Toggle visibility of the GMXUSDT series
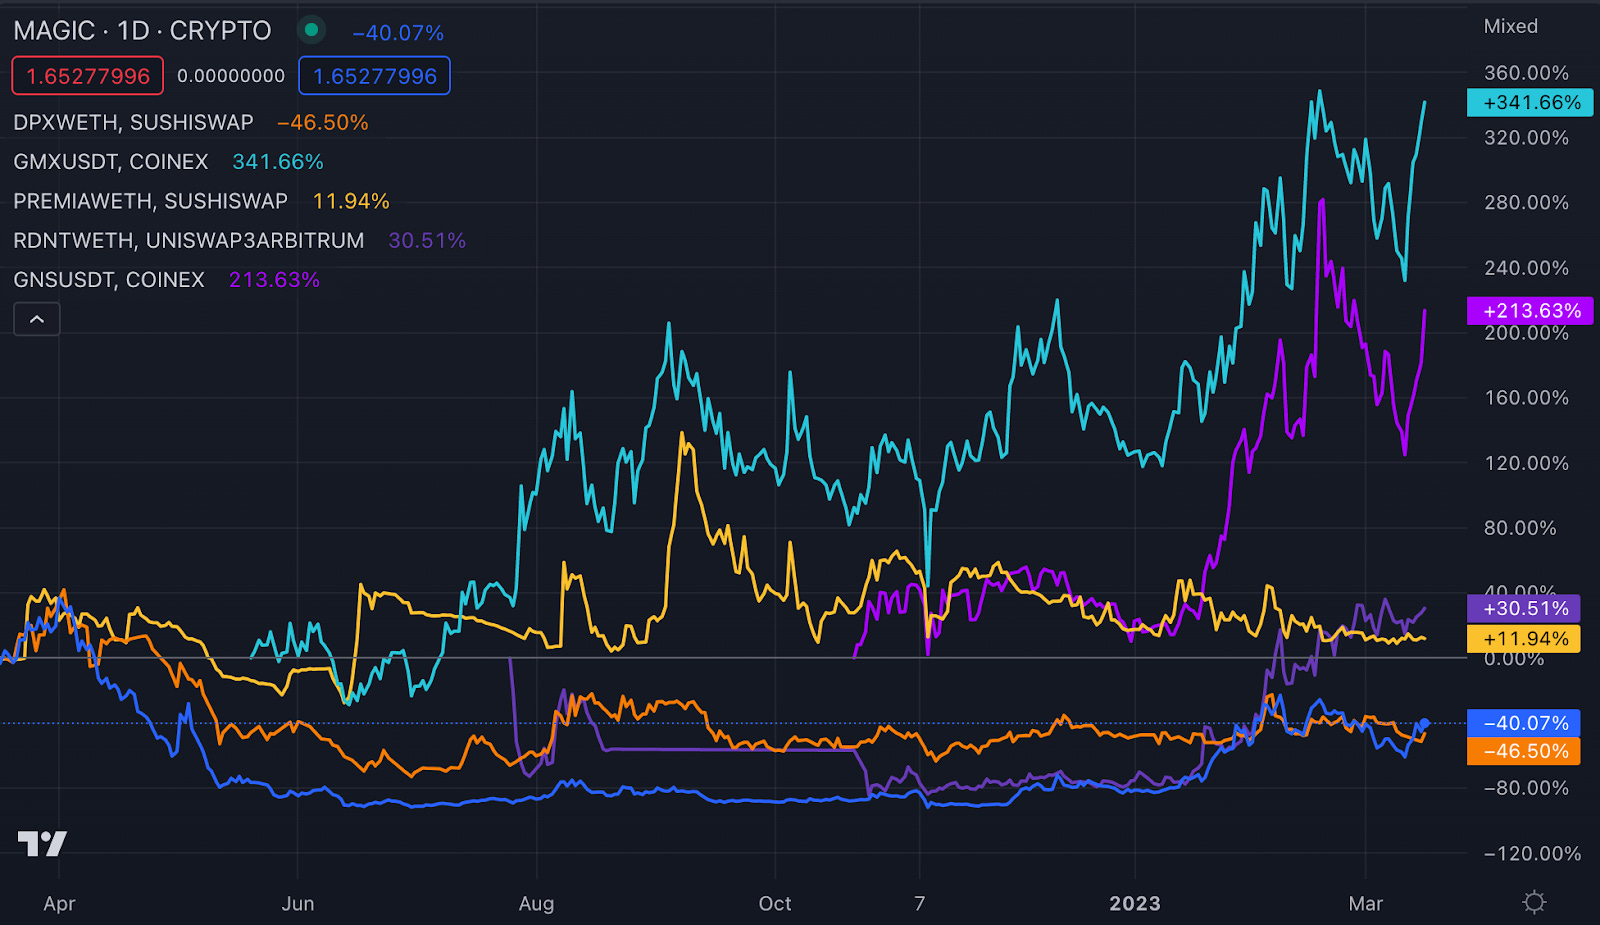 pos(110,161)
